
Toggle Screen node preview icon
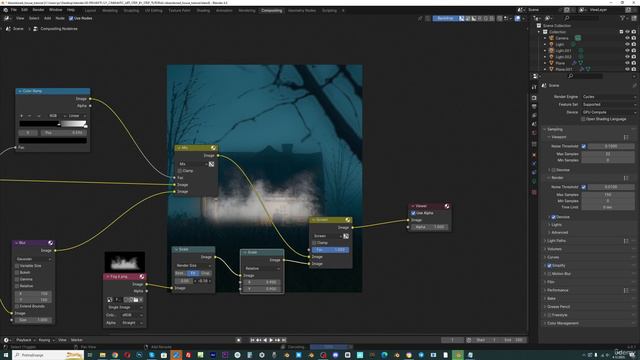click(x=348, y=220)
